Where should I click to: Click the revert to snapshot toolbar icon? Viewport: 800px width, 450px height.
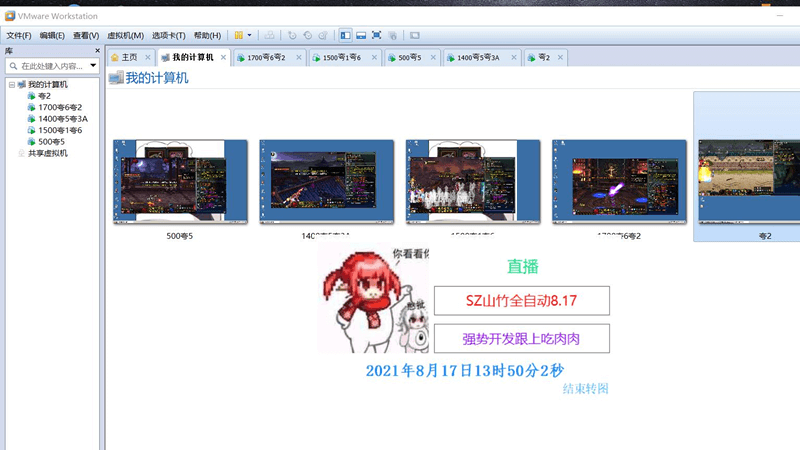[307, 35]
